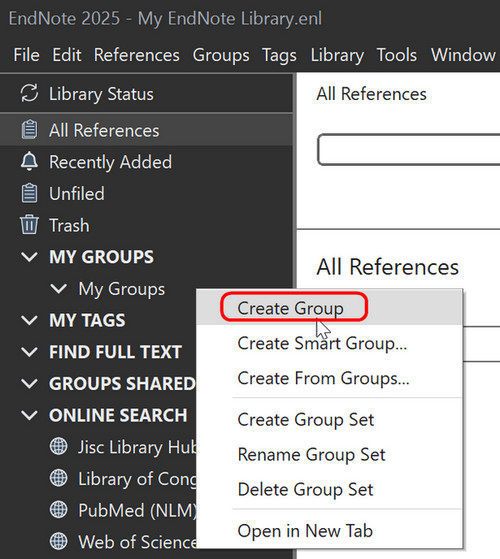500x559 pixels.
Task: Open the File menu
Action: pyautogui.click(x=26, y=55)
